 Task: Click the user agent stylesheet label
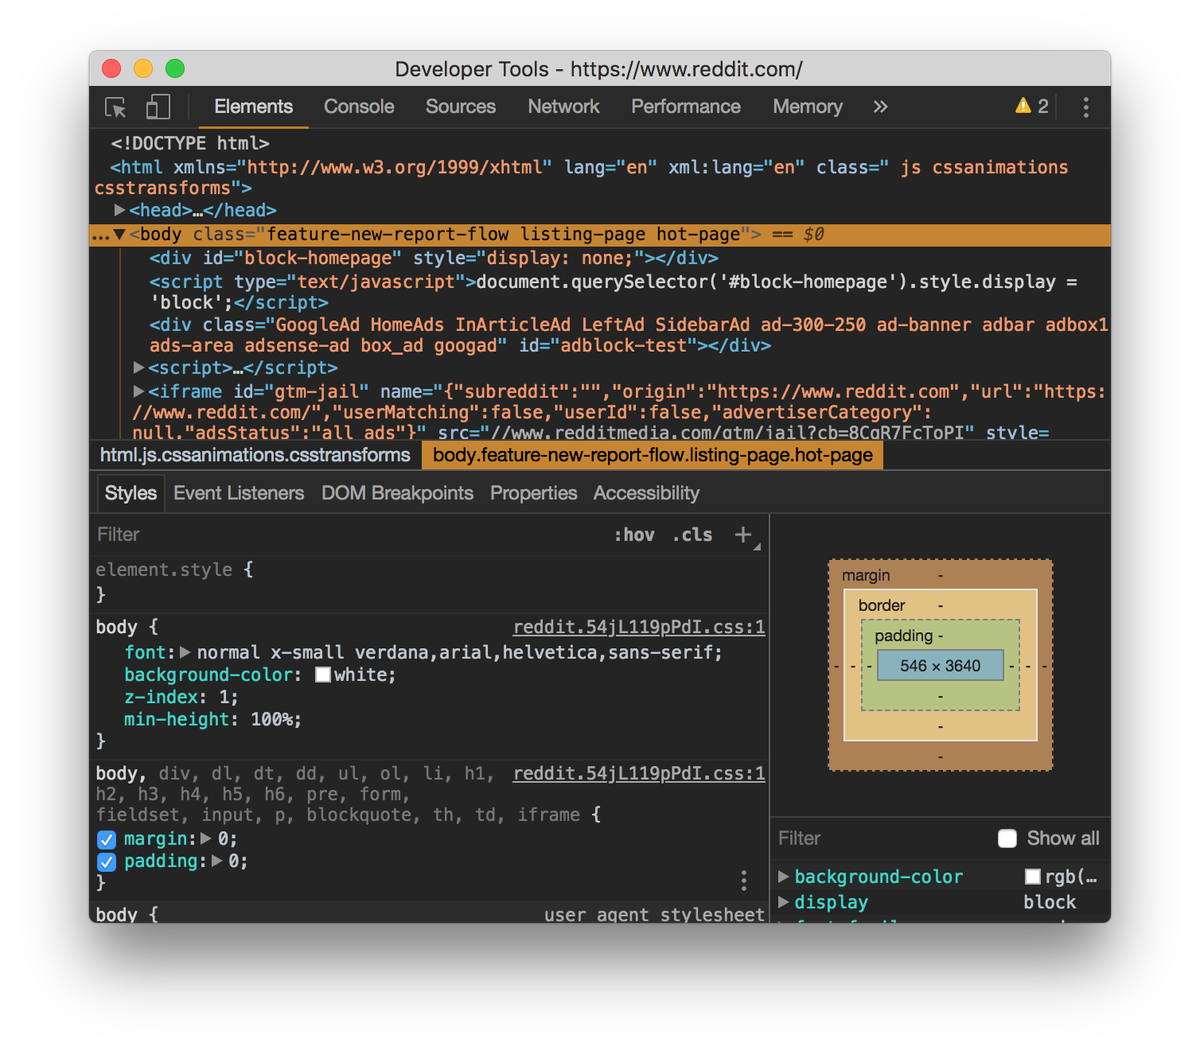(x=654, y=914)
